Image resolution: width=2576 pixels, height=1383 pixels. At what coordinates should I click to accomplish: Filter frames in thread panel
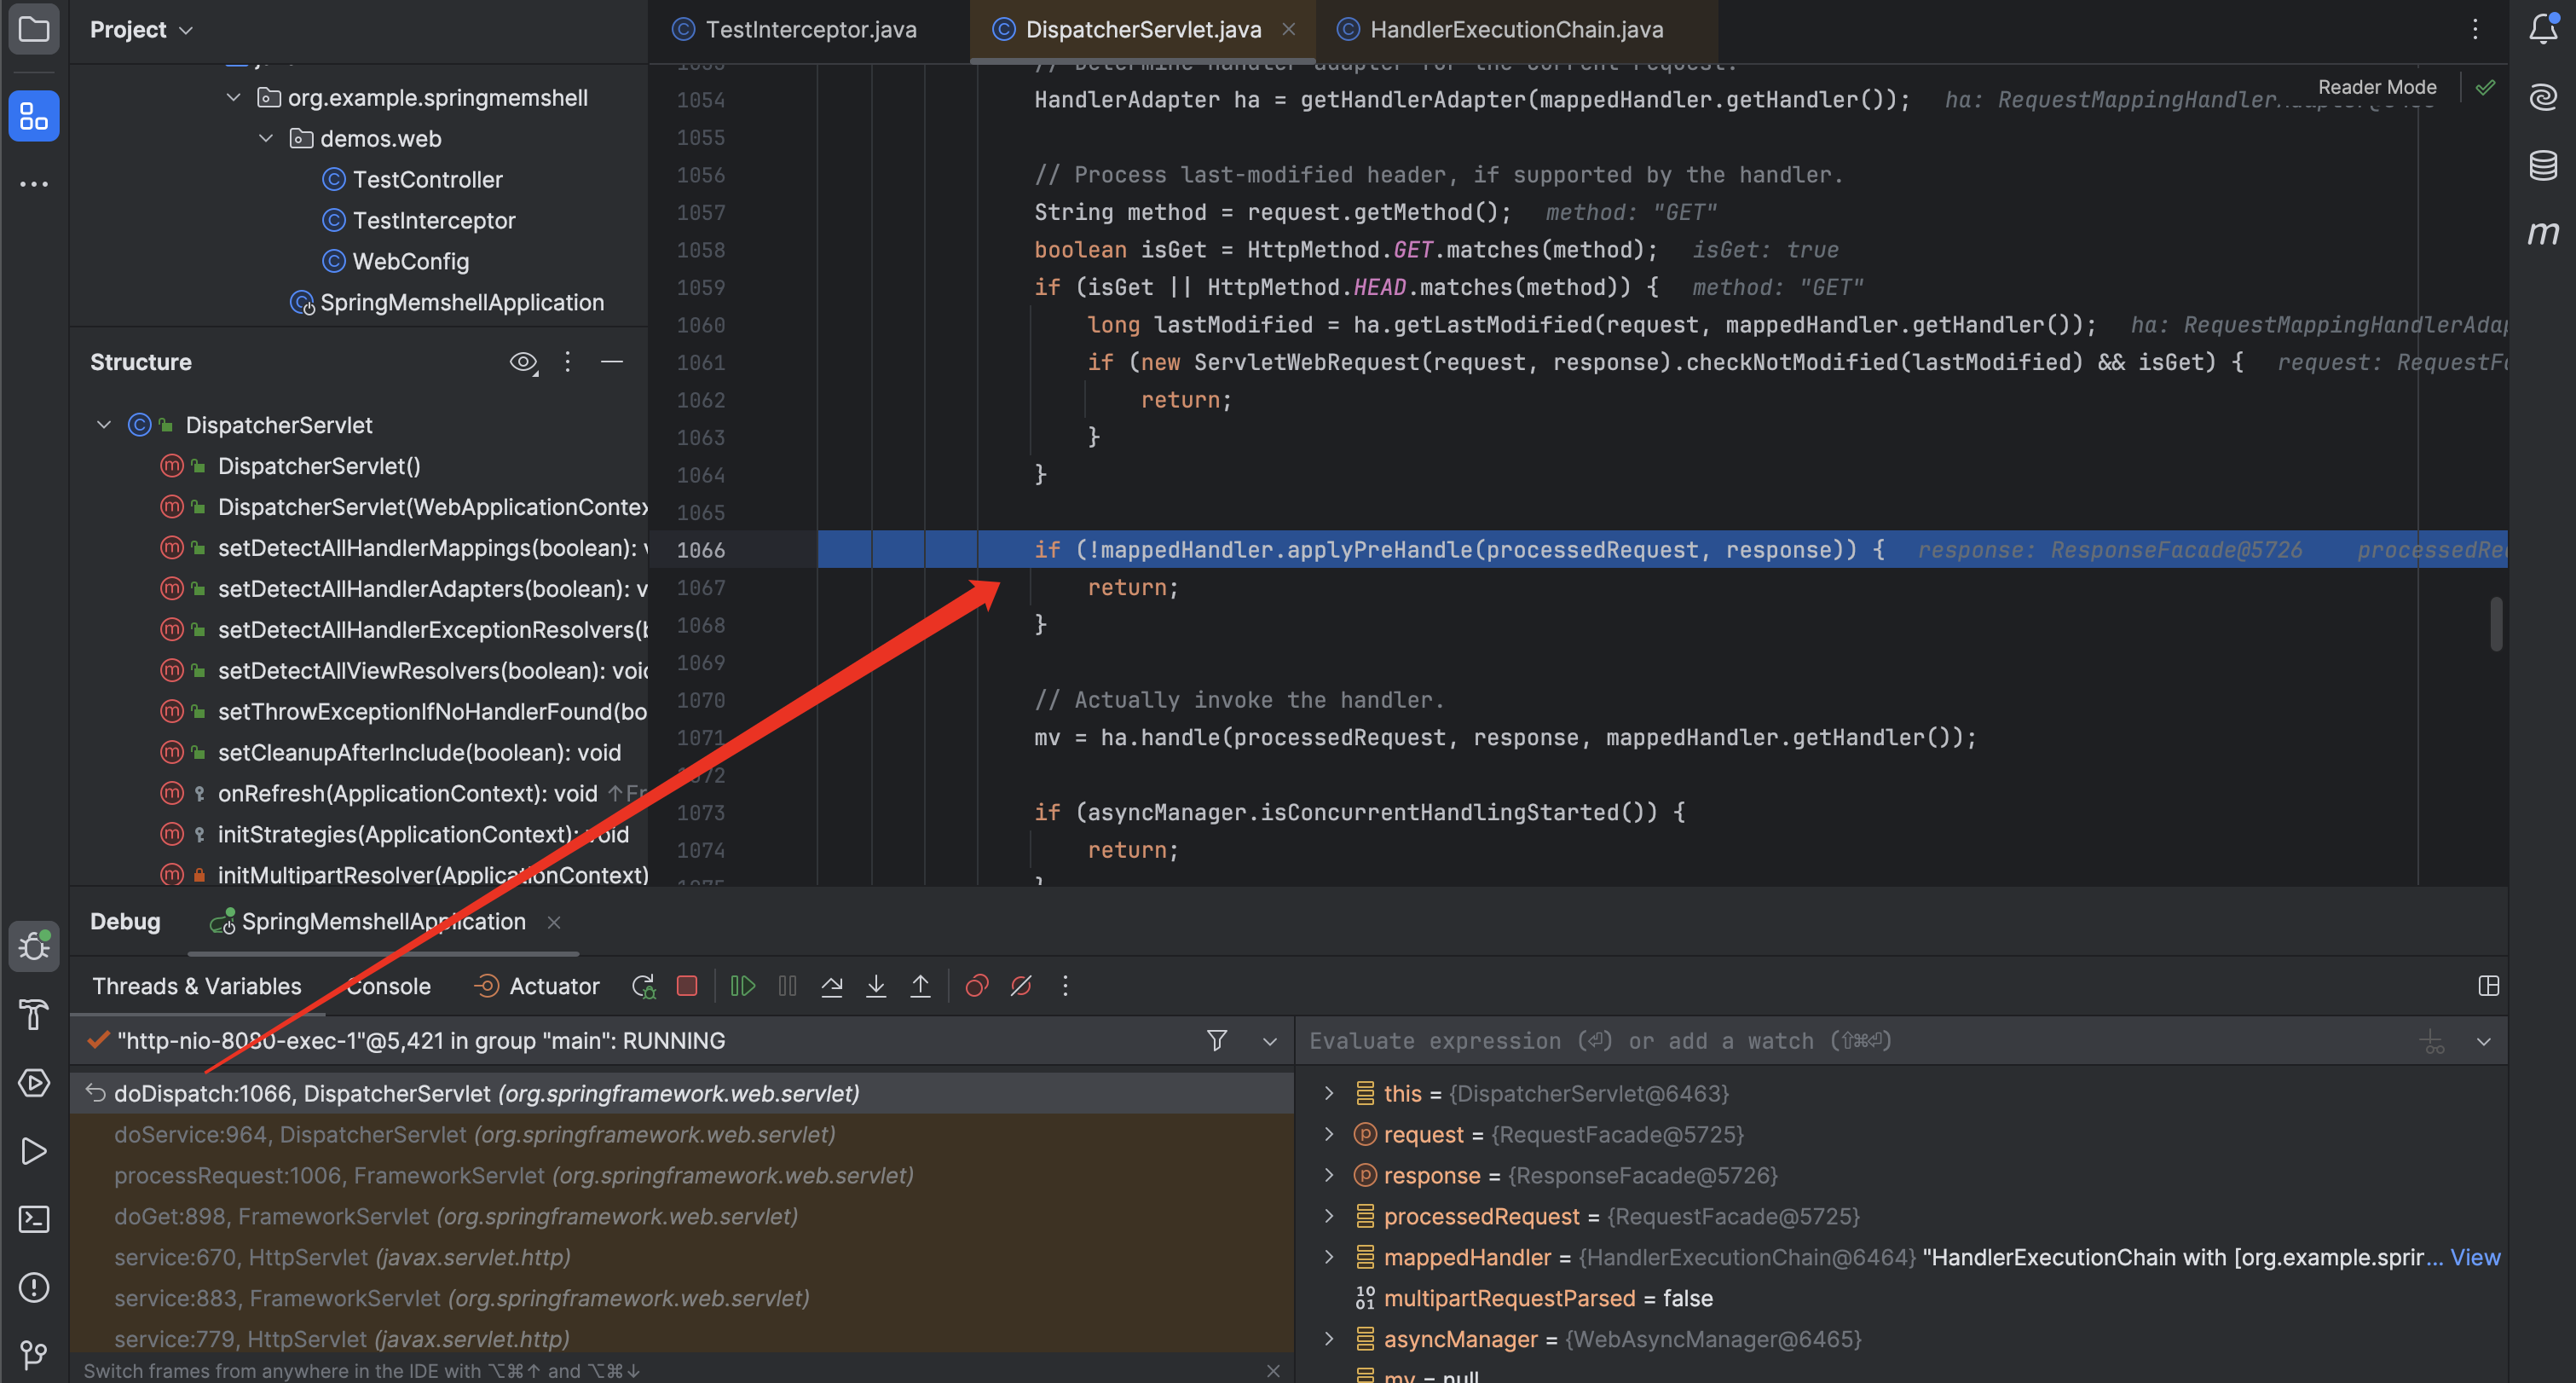pos(1217,1041)
